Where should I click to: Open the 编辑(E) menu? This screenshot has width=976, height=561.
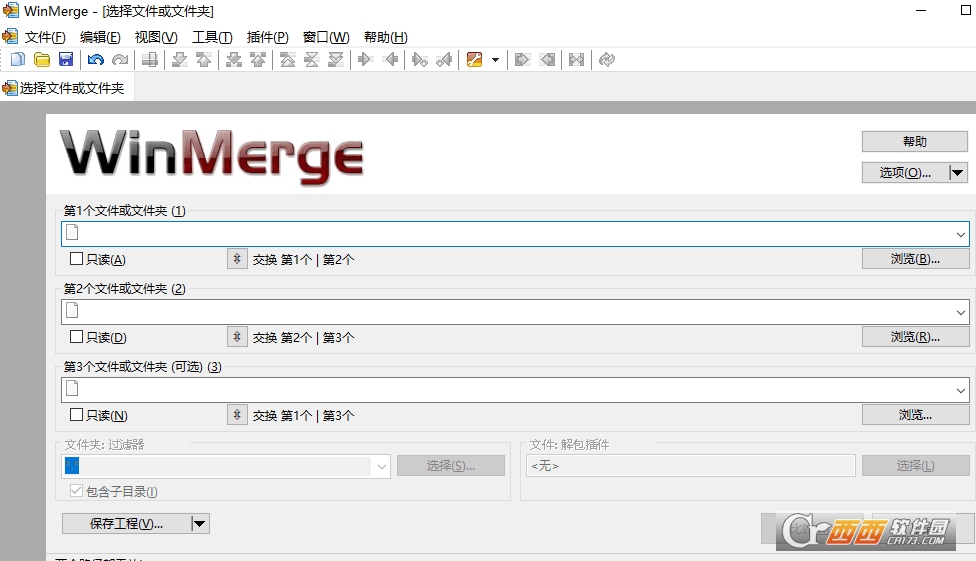tap(100, 37)
